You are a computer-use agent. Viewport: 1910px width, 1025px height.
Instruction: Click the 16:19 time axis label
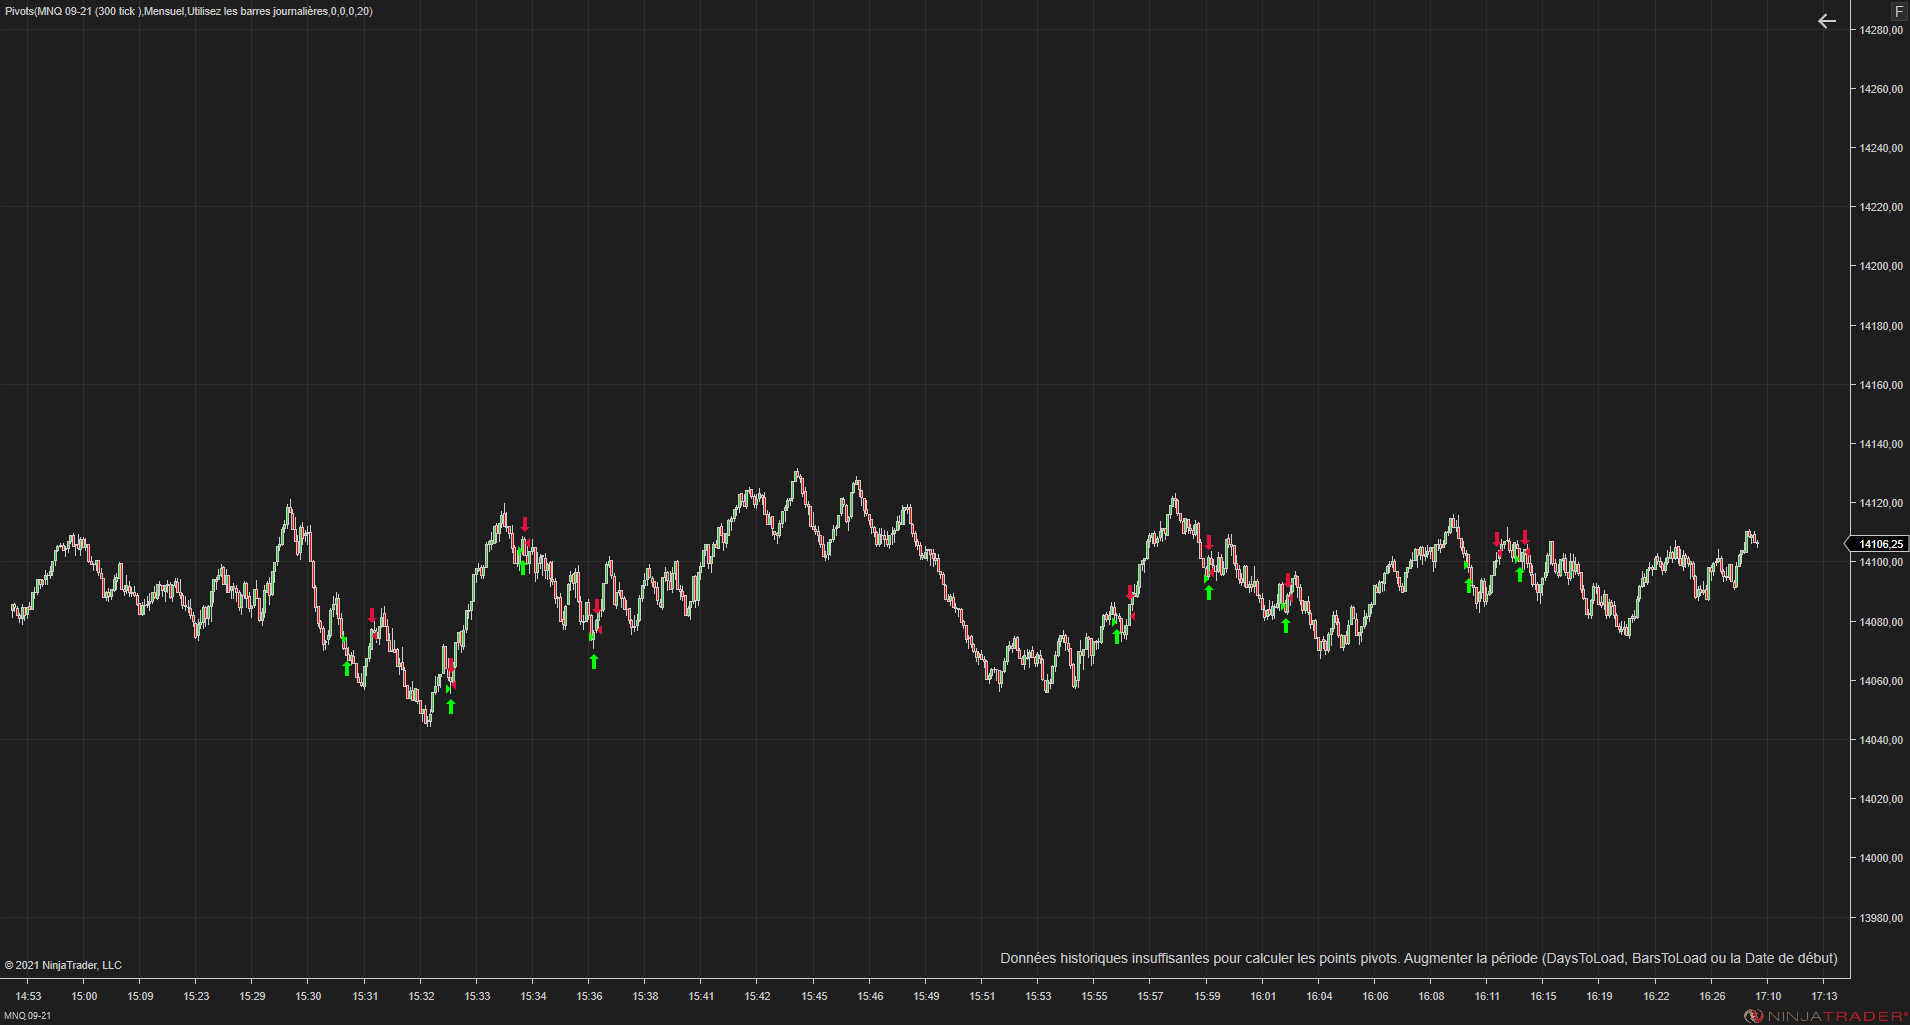point(1599,996)
